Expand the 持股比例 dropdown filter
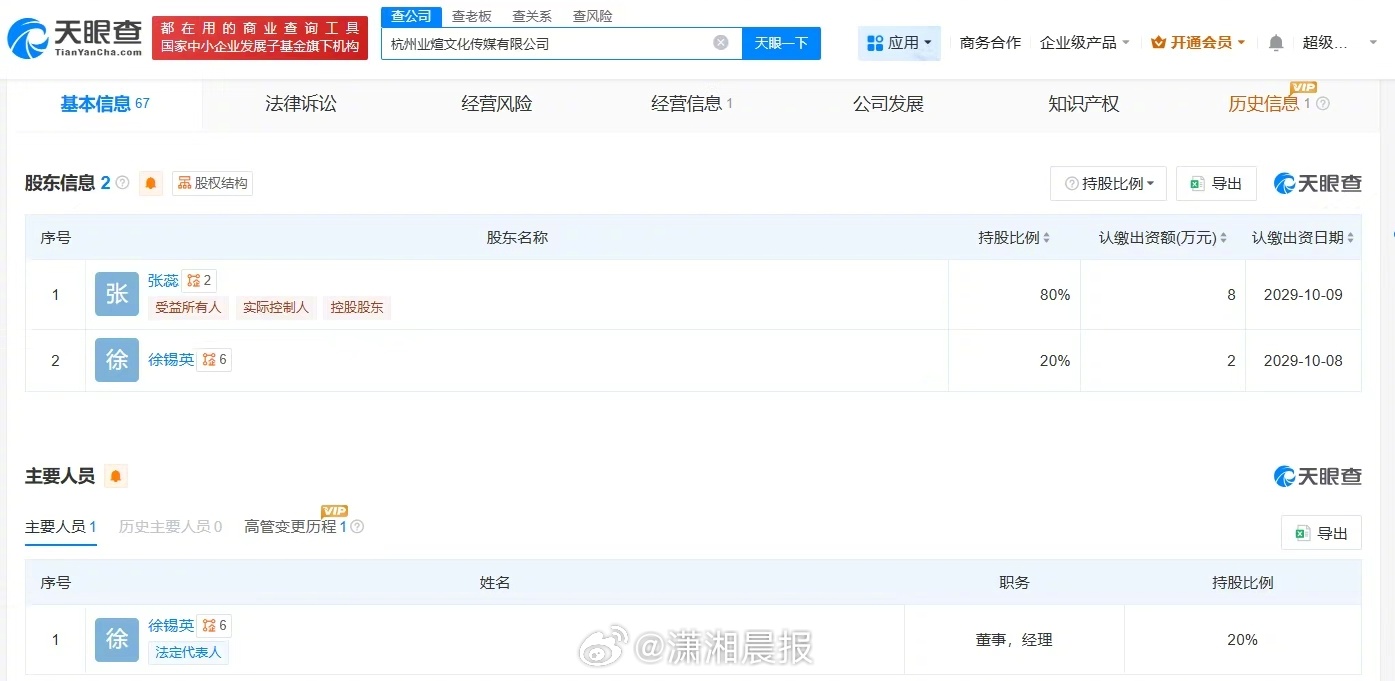This screenshot has width=1395, height=681. tap(1110, 184)
